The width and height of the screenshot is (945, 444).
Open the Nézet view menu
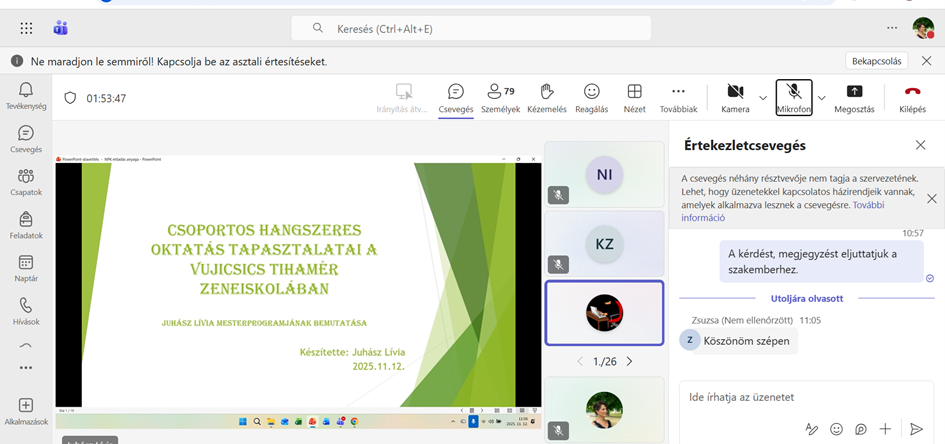coord(634,98)
